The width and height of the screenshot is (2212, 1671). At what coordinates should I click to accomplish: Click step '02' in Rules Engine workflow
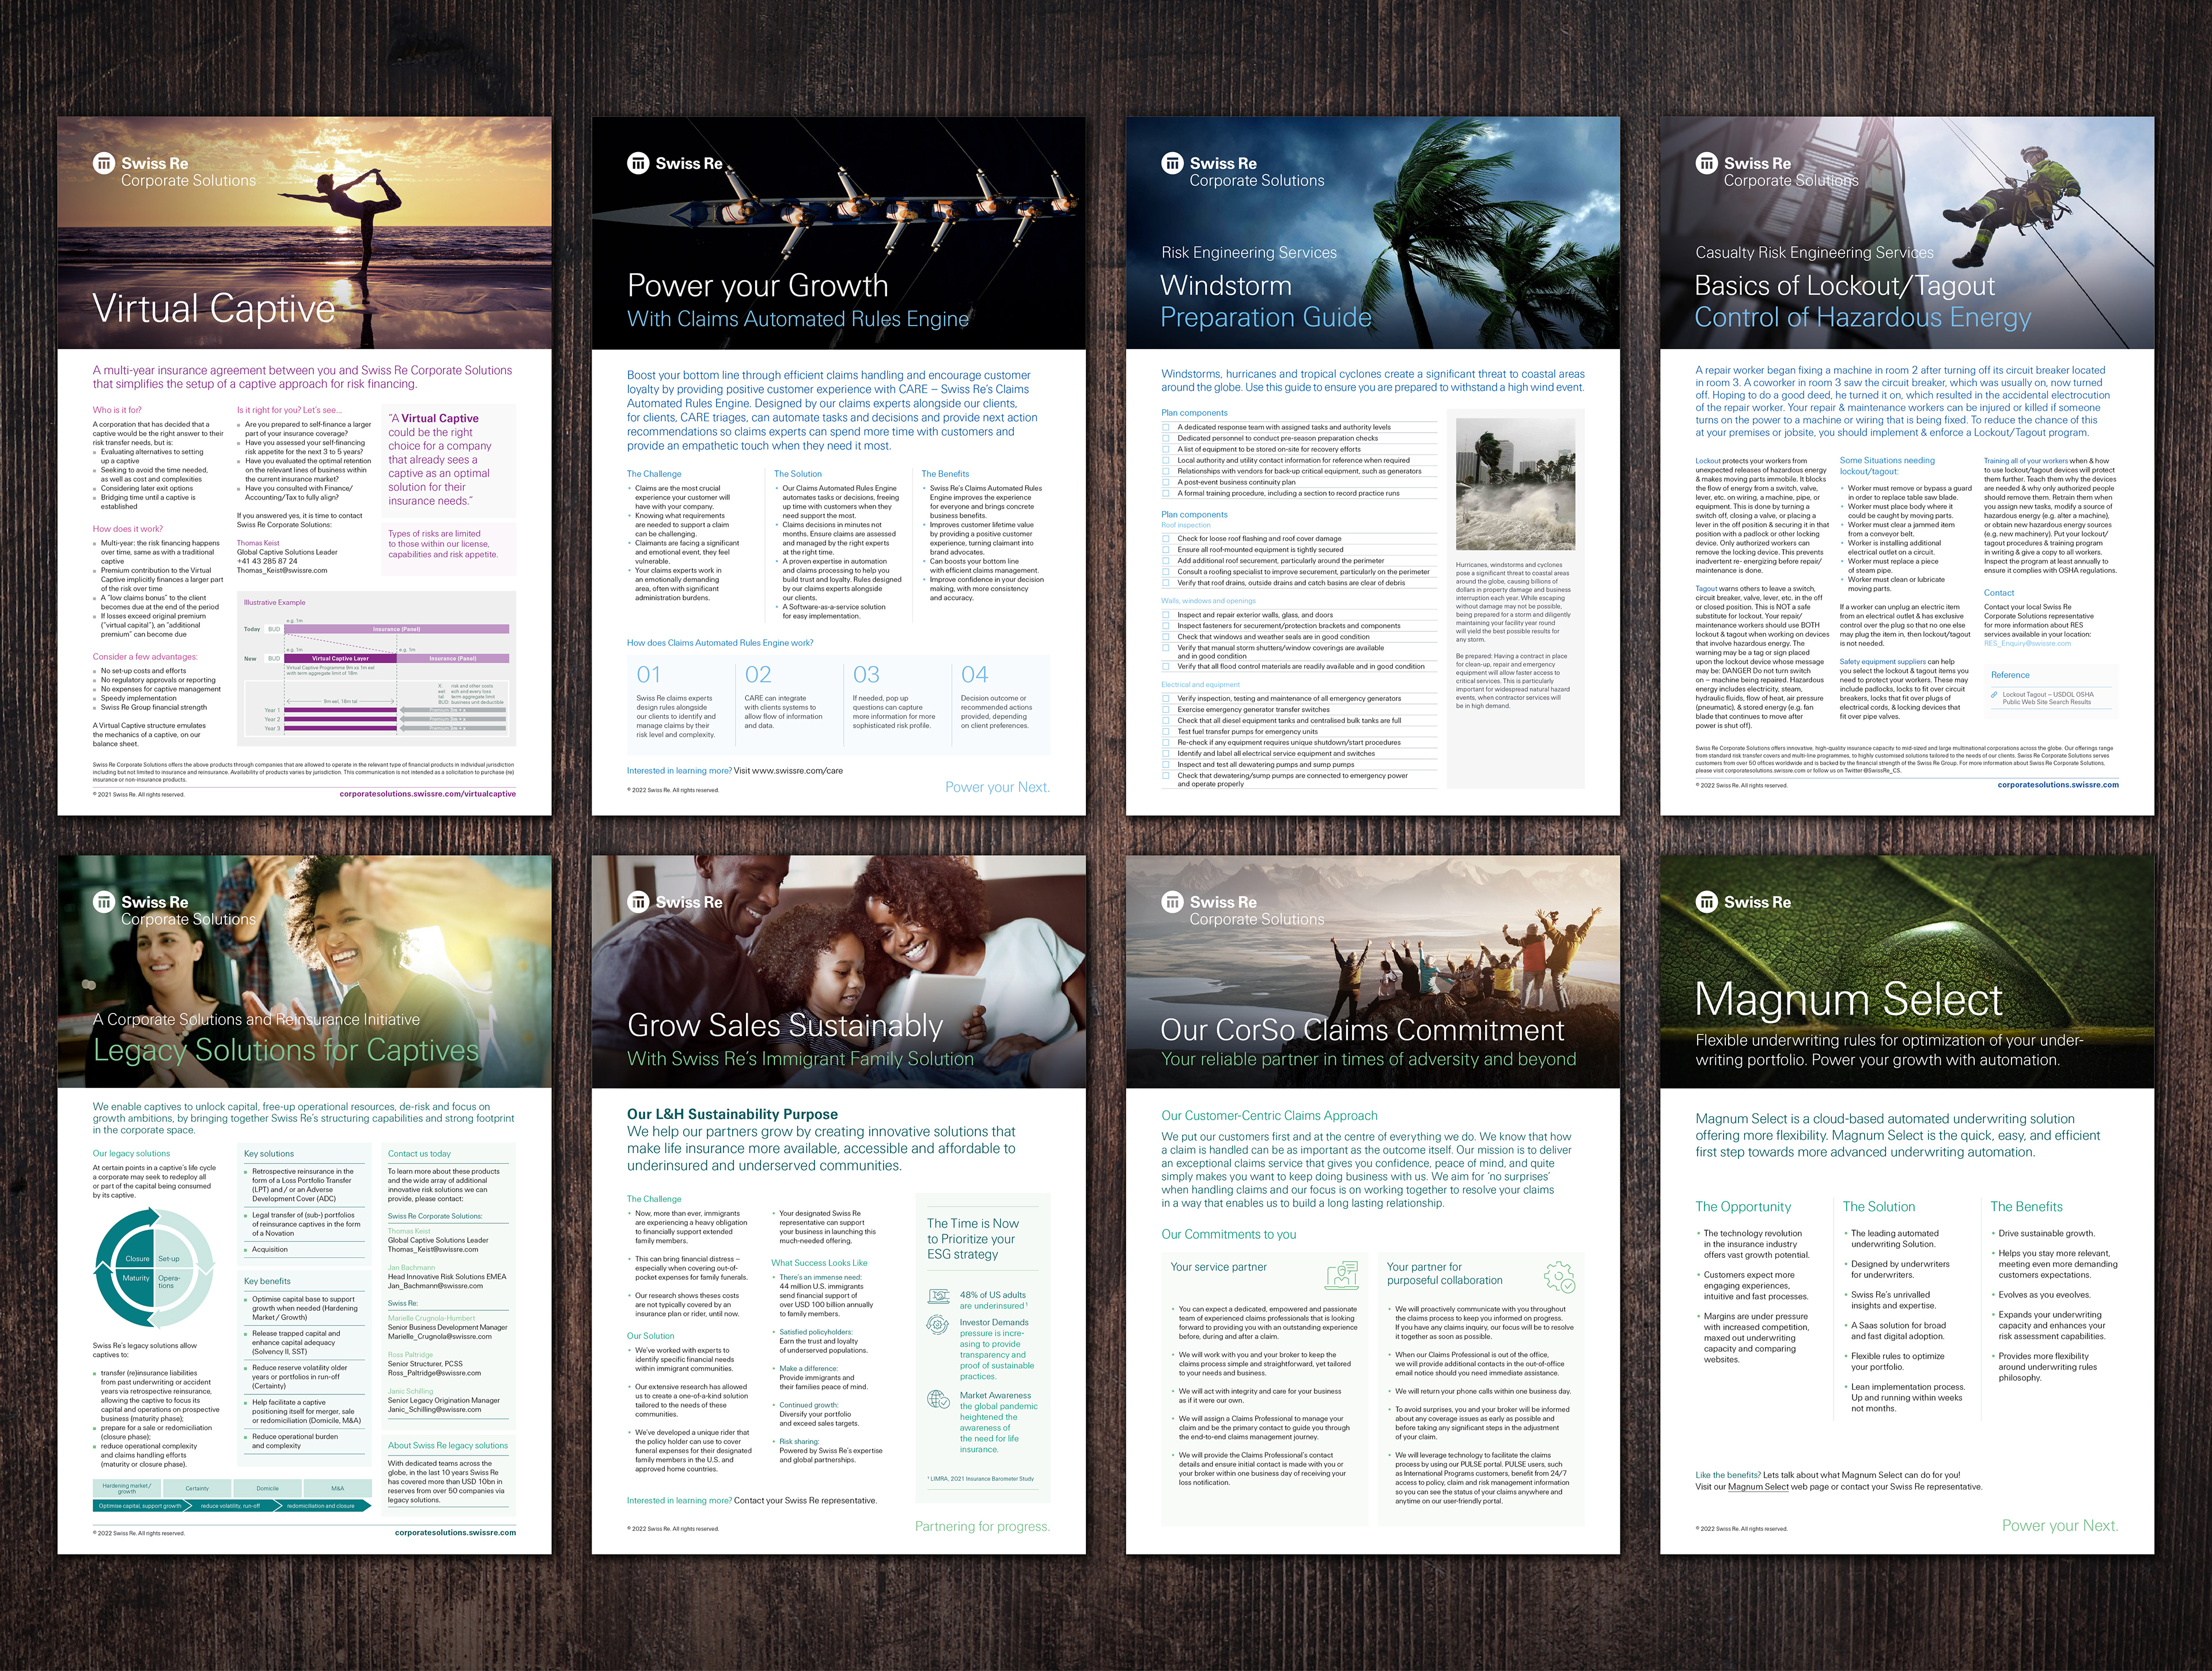(758, 675)
